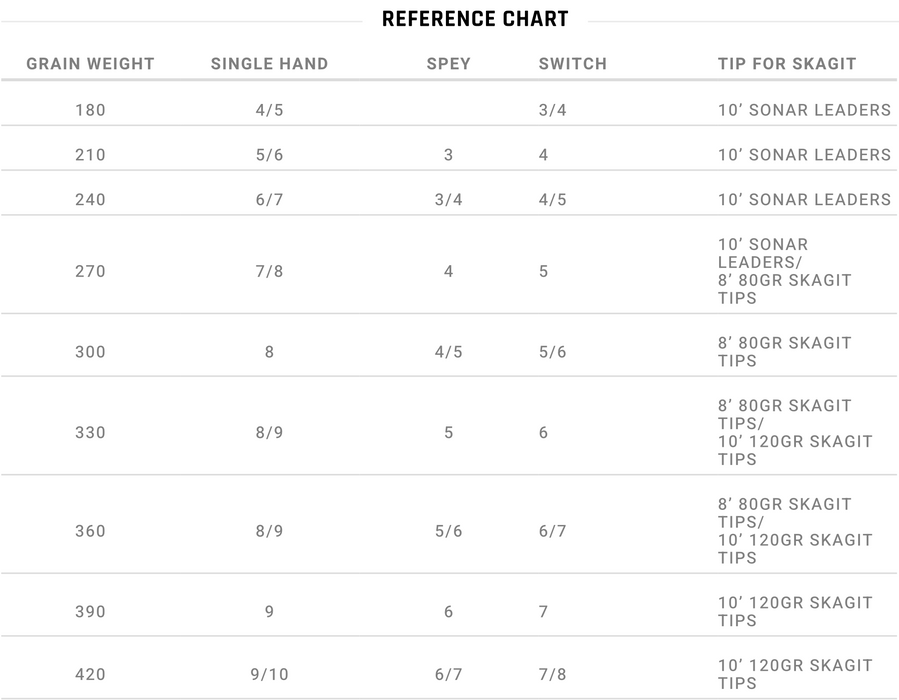Image resolution: width=899 pixels, height=700 pixels.
Task: Click the 9/10 single hand value
Action: click(x=269, y=674)
